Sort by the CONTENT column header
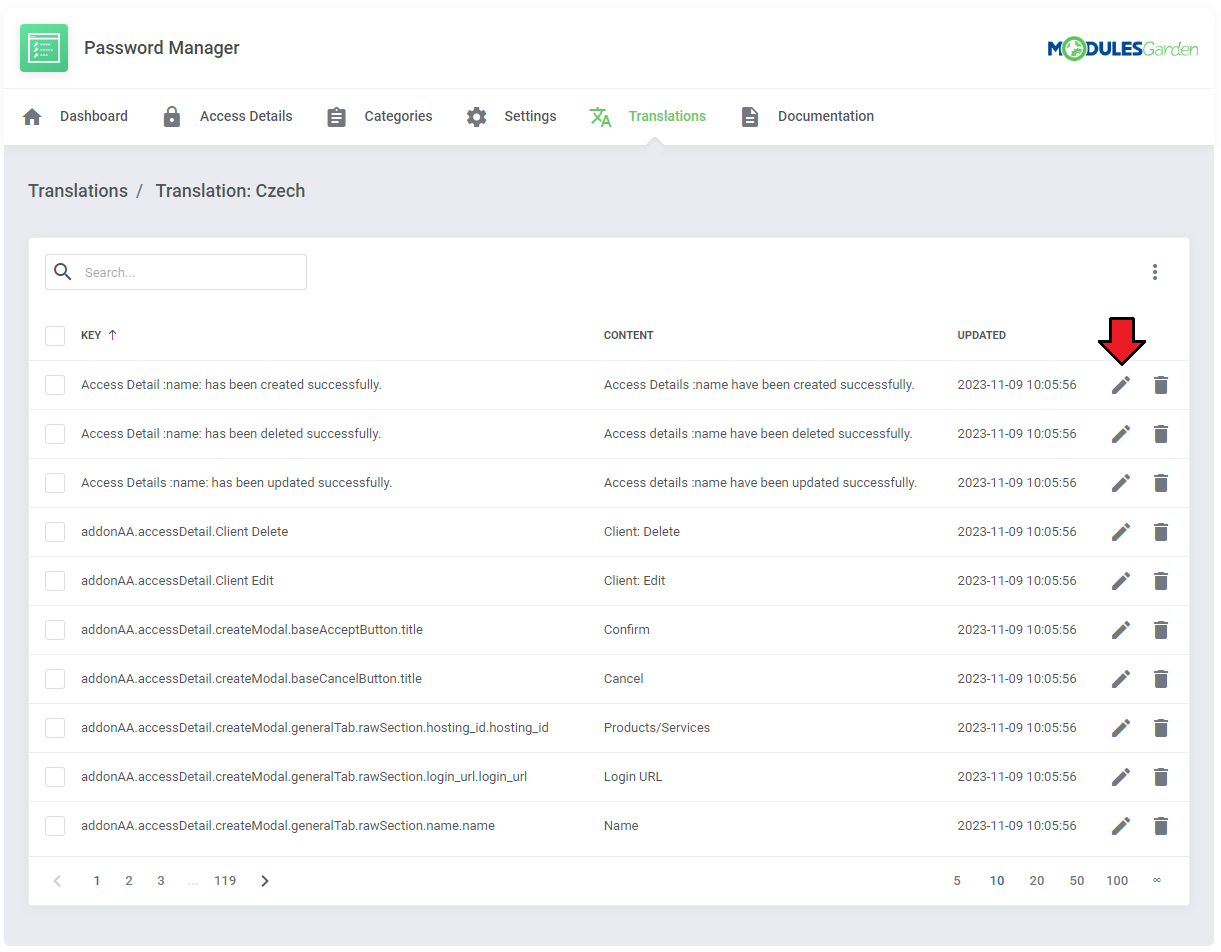This screenshot has width=1221, height=952. pyautogui.click(x=628, y=335)
